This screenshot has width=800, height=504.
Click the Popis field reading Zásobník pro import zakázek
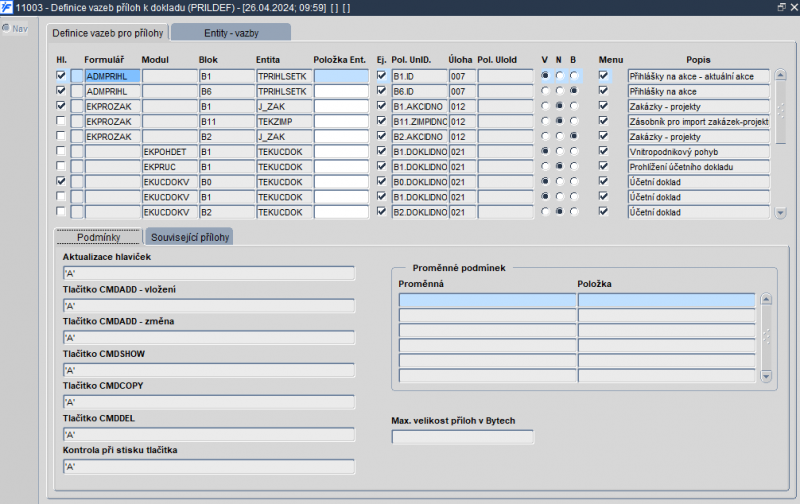pos(698,121)
